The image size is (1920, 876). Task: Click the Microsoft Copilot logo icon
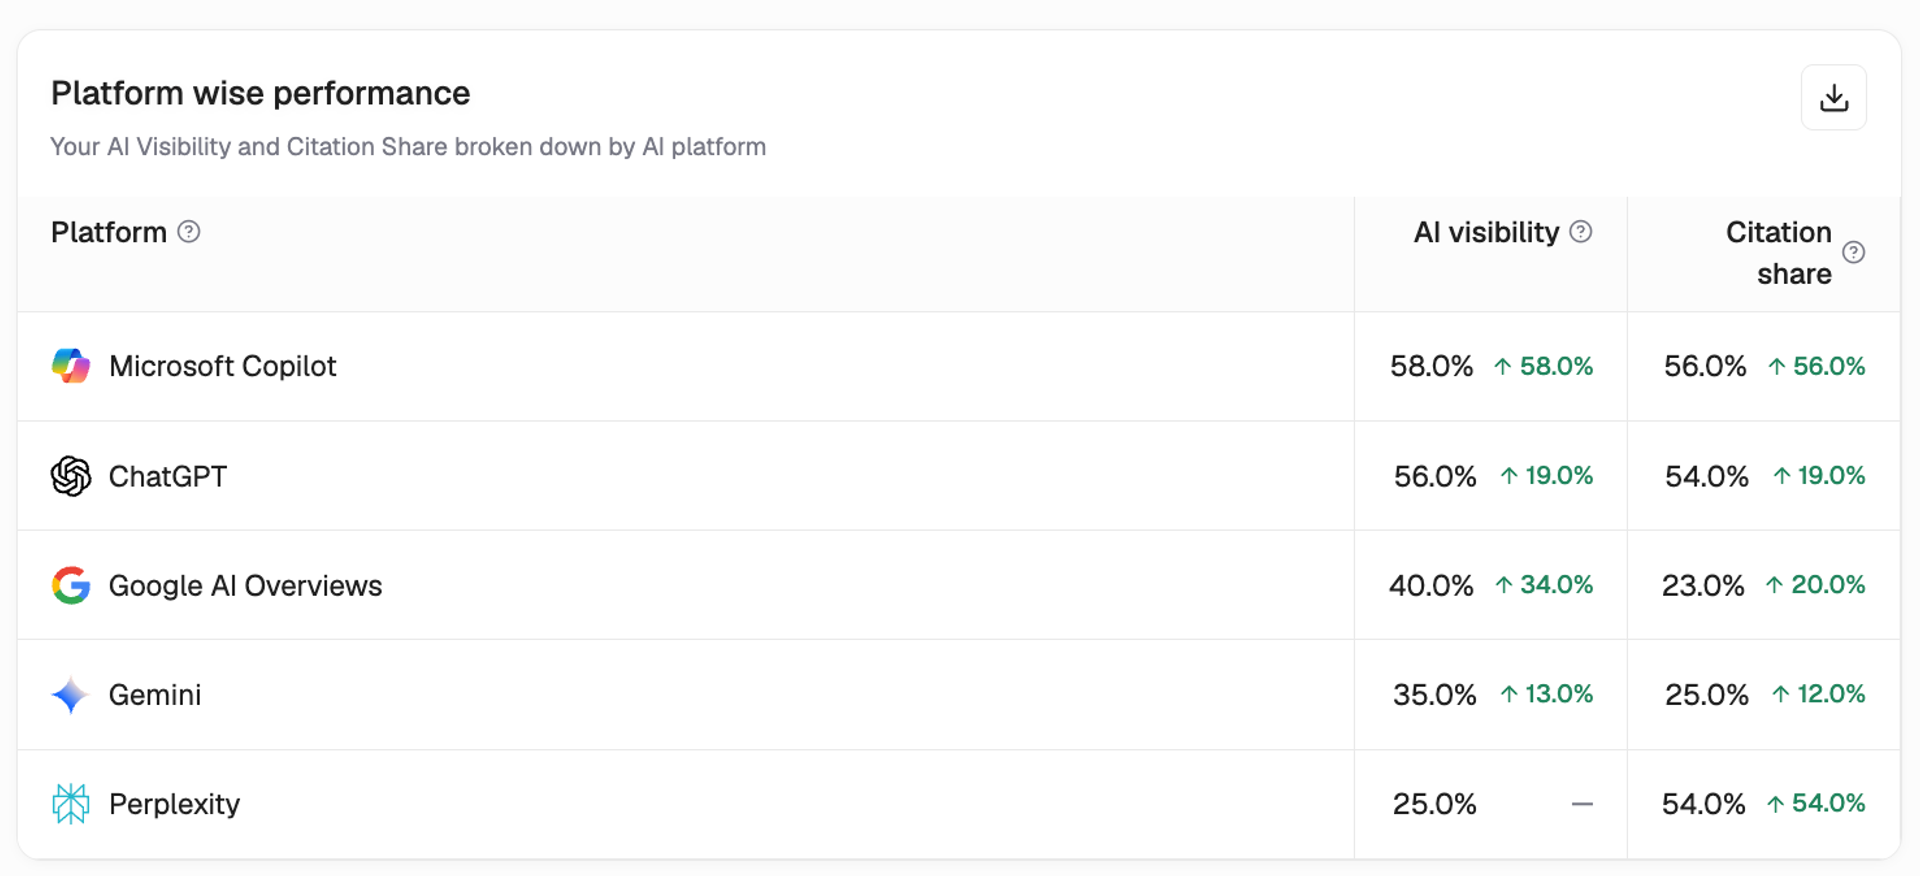pos(71,366)
